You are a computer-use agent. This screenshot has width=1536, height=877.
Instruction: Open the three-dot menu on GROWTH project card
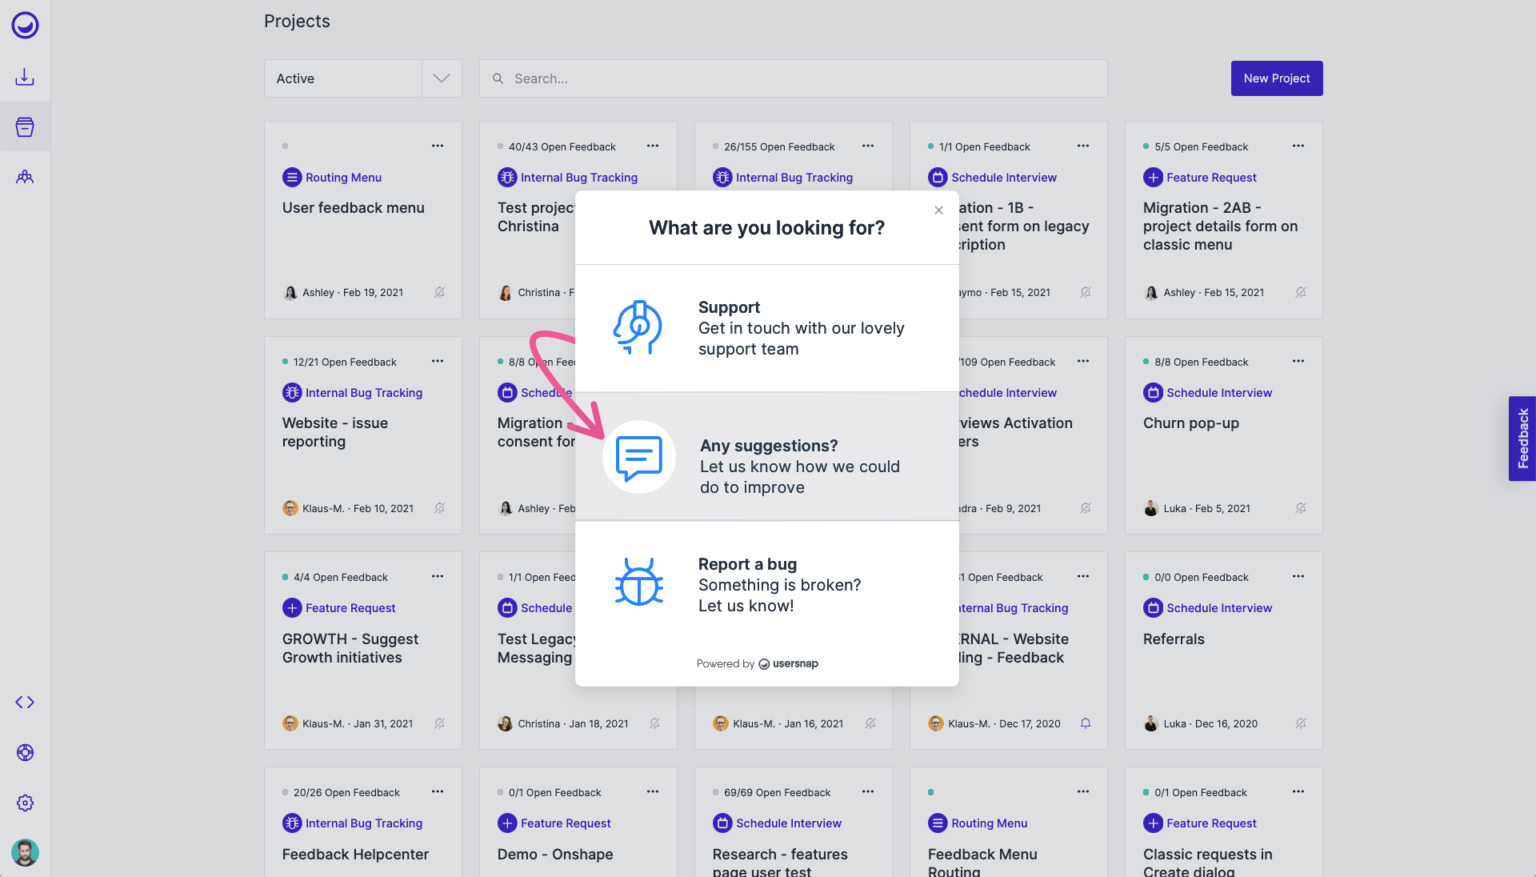click(437, 577)
